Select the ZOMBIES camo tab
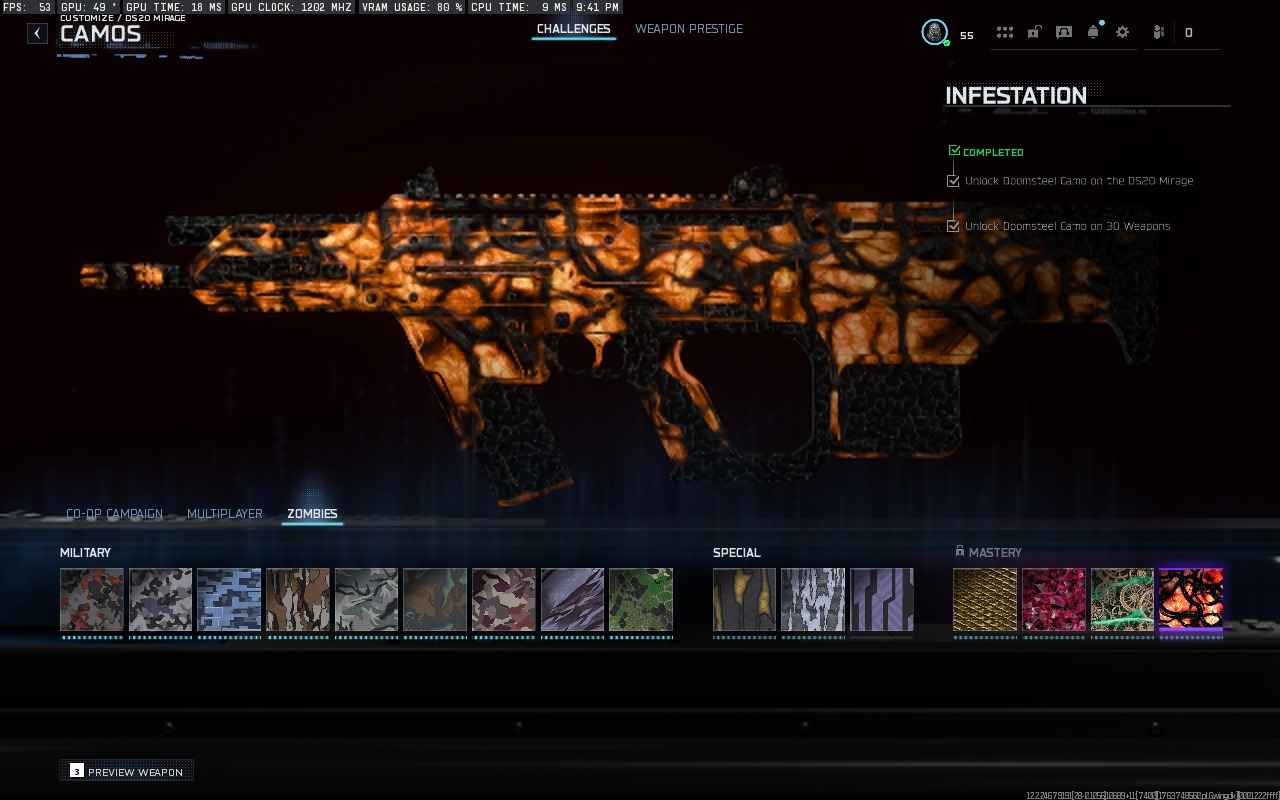This screenshot has height=800, width=1280. point(311,513)
